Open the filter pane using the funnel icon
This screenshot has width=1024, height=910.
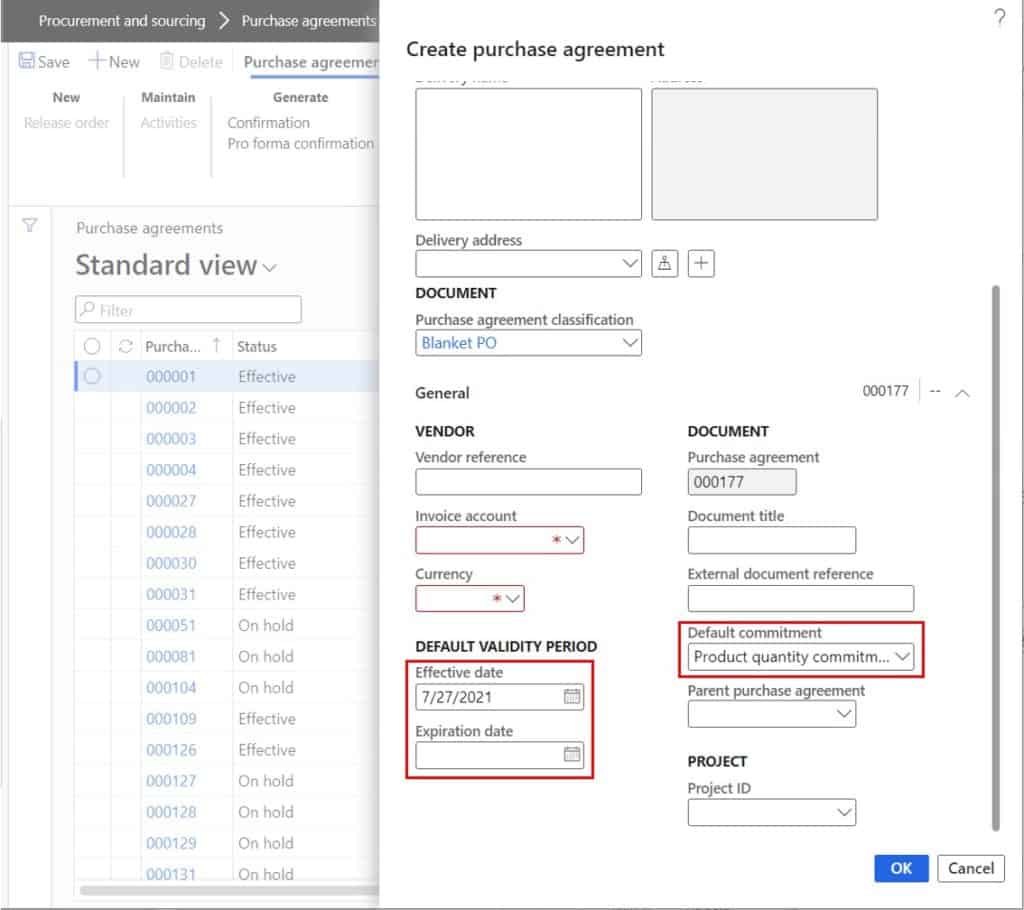pos(29,227)
